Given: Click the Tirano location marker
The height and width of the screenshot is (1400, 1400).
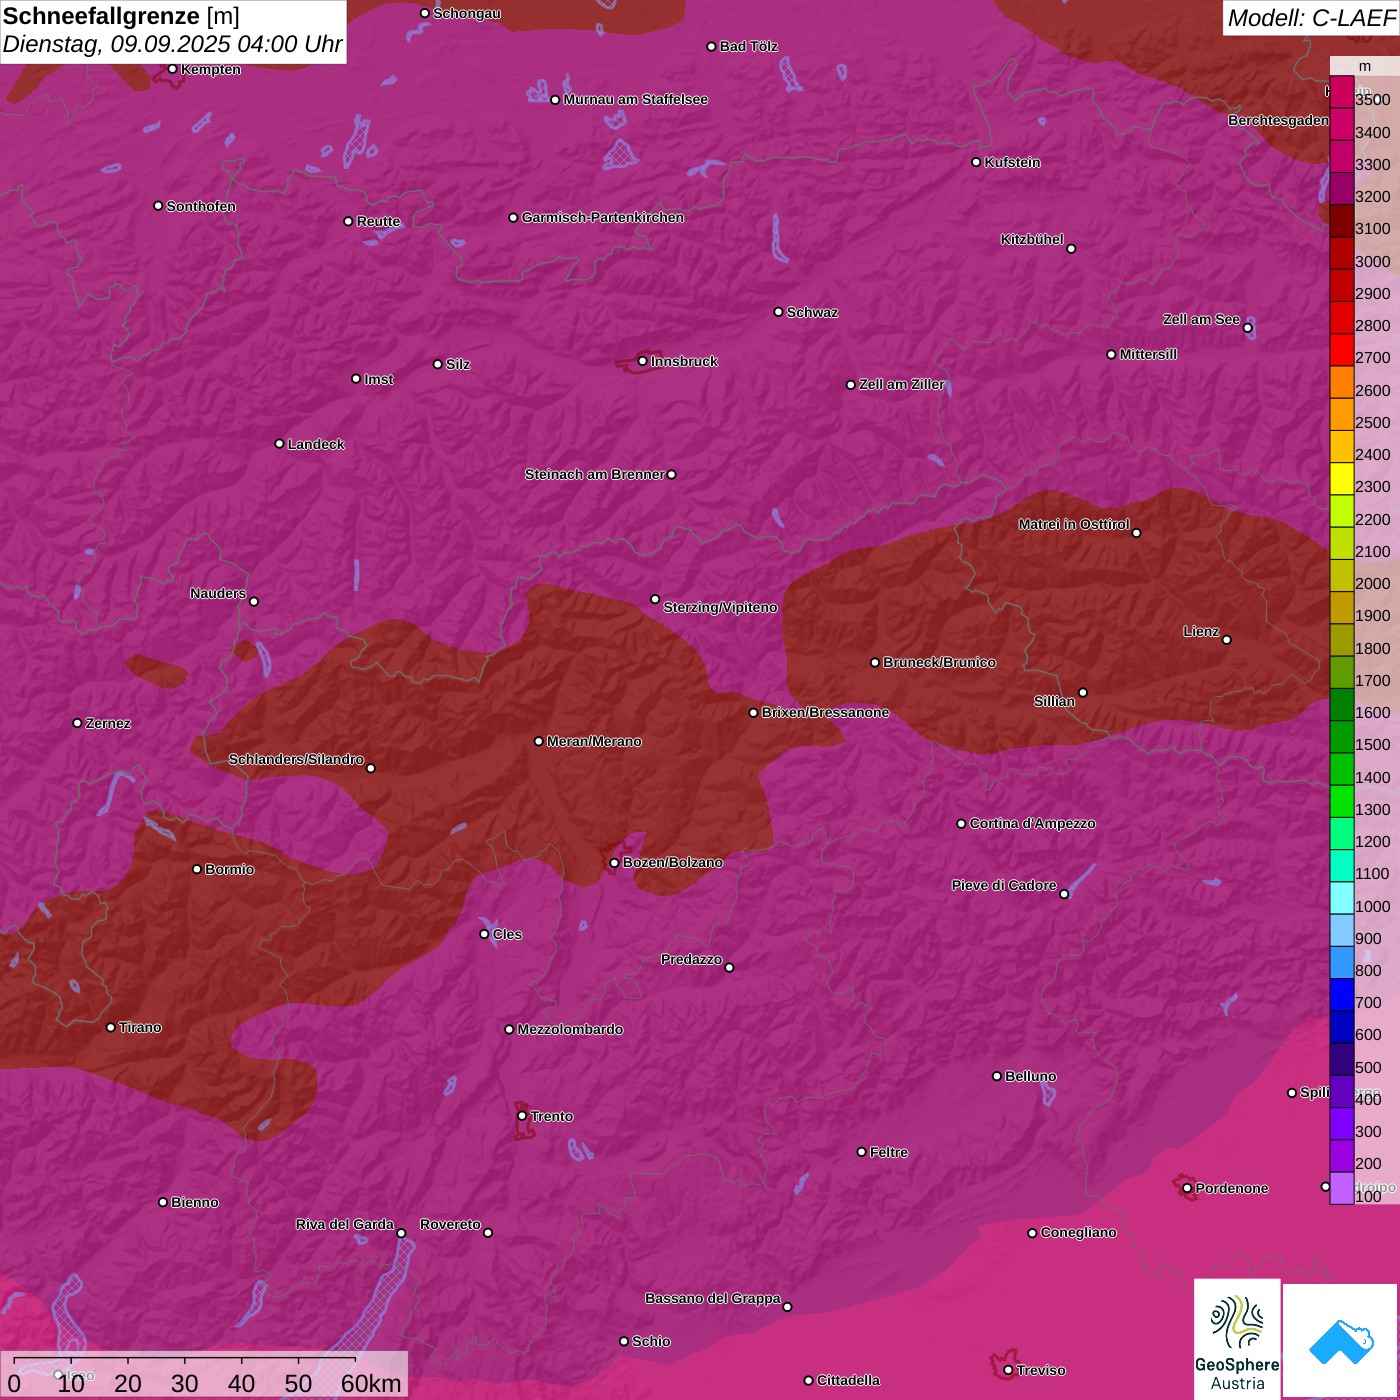Looking at the screenshot, I should point(110,1027).
